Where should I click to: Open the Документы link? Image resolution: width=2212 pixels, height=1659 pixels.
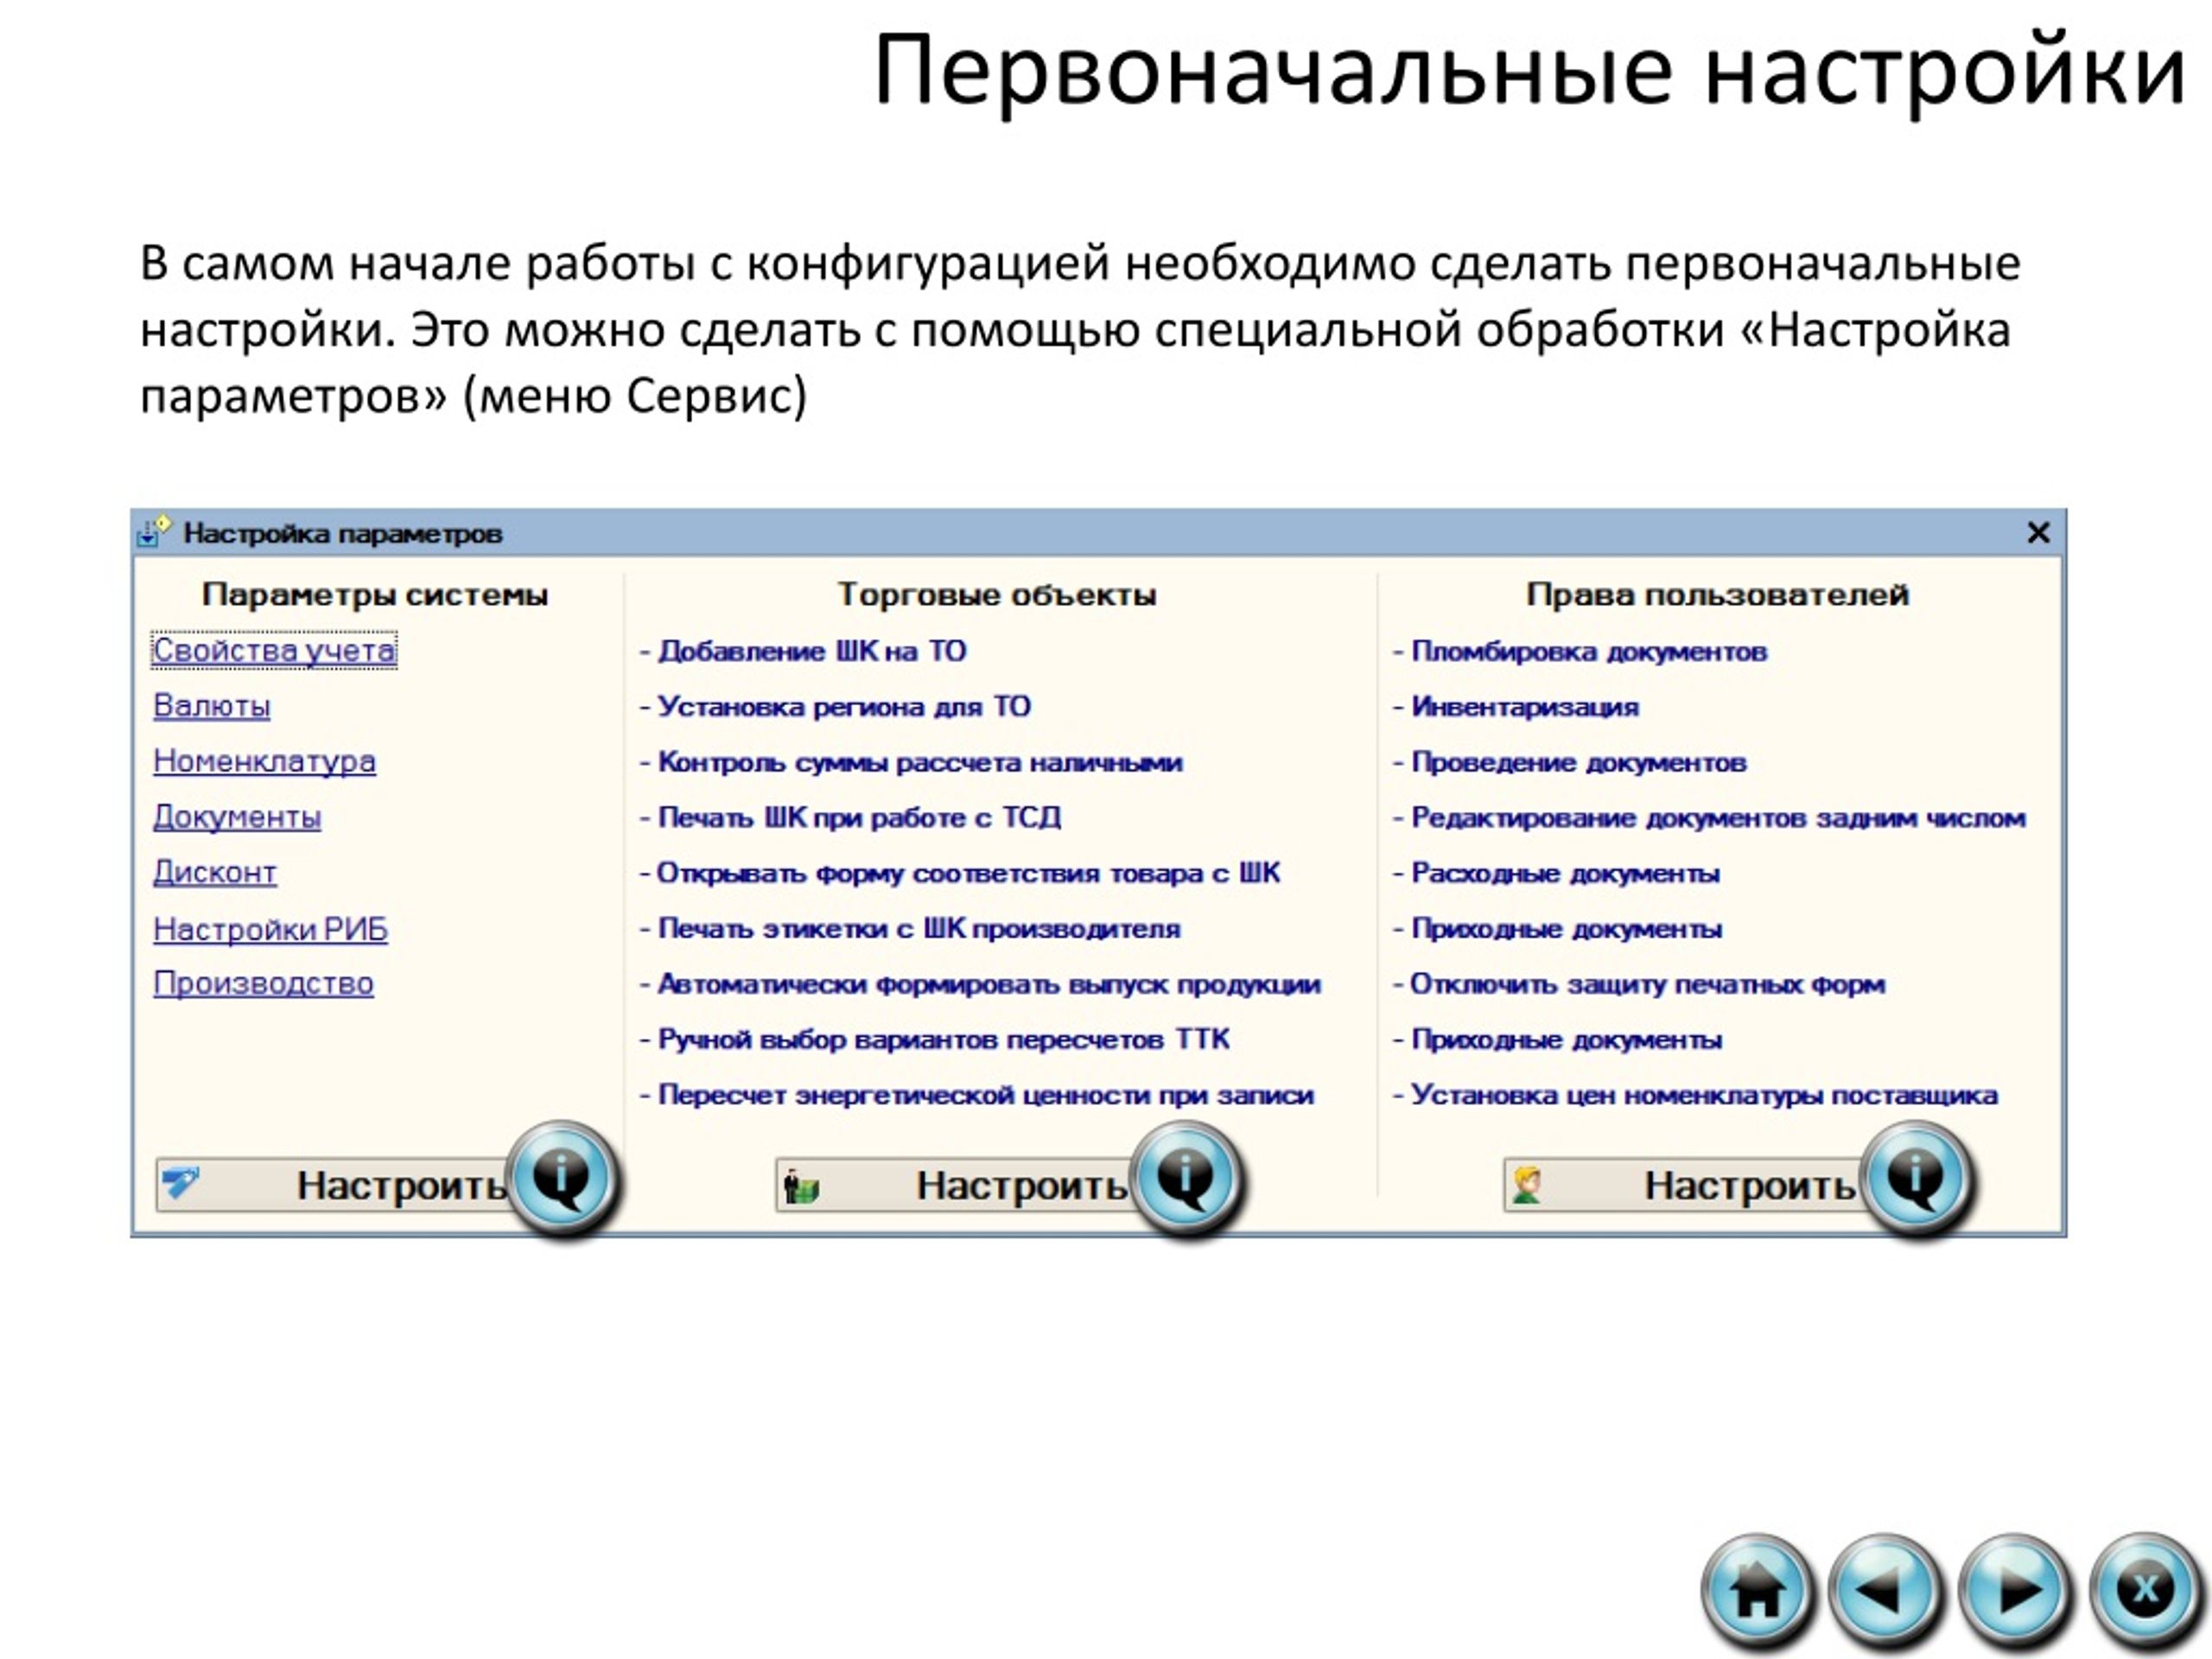237,817
